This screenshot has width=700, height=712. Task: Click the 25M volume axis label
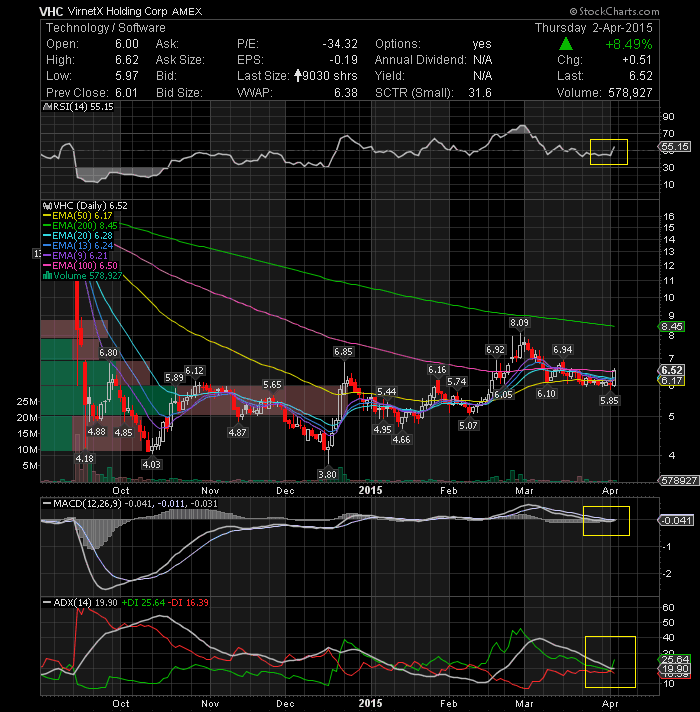click(x=27, y=401)
